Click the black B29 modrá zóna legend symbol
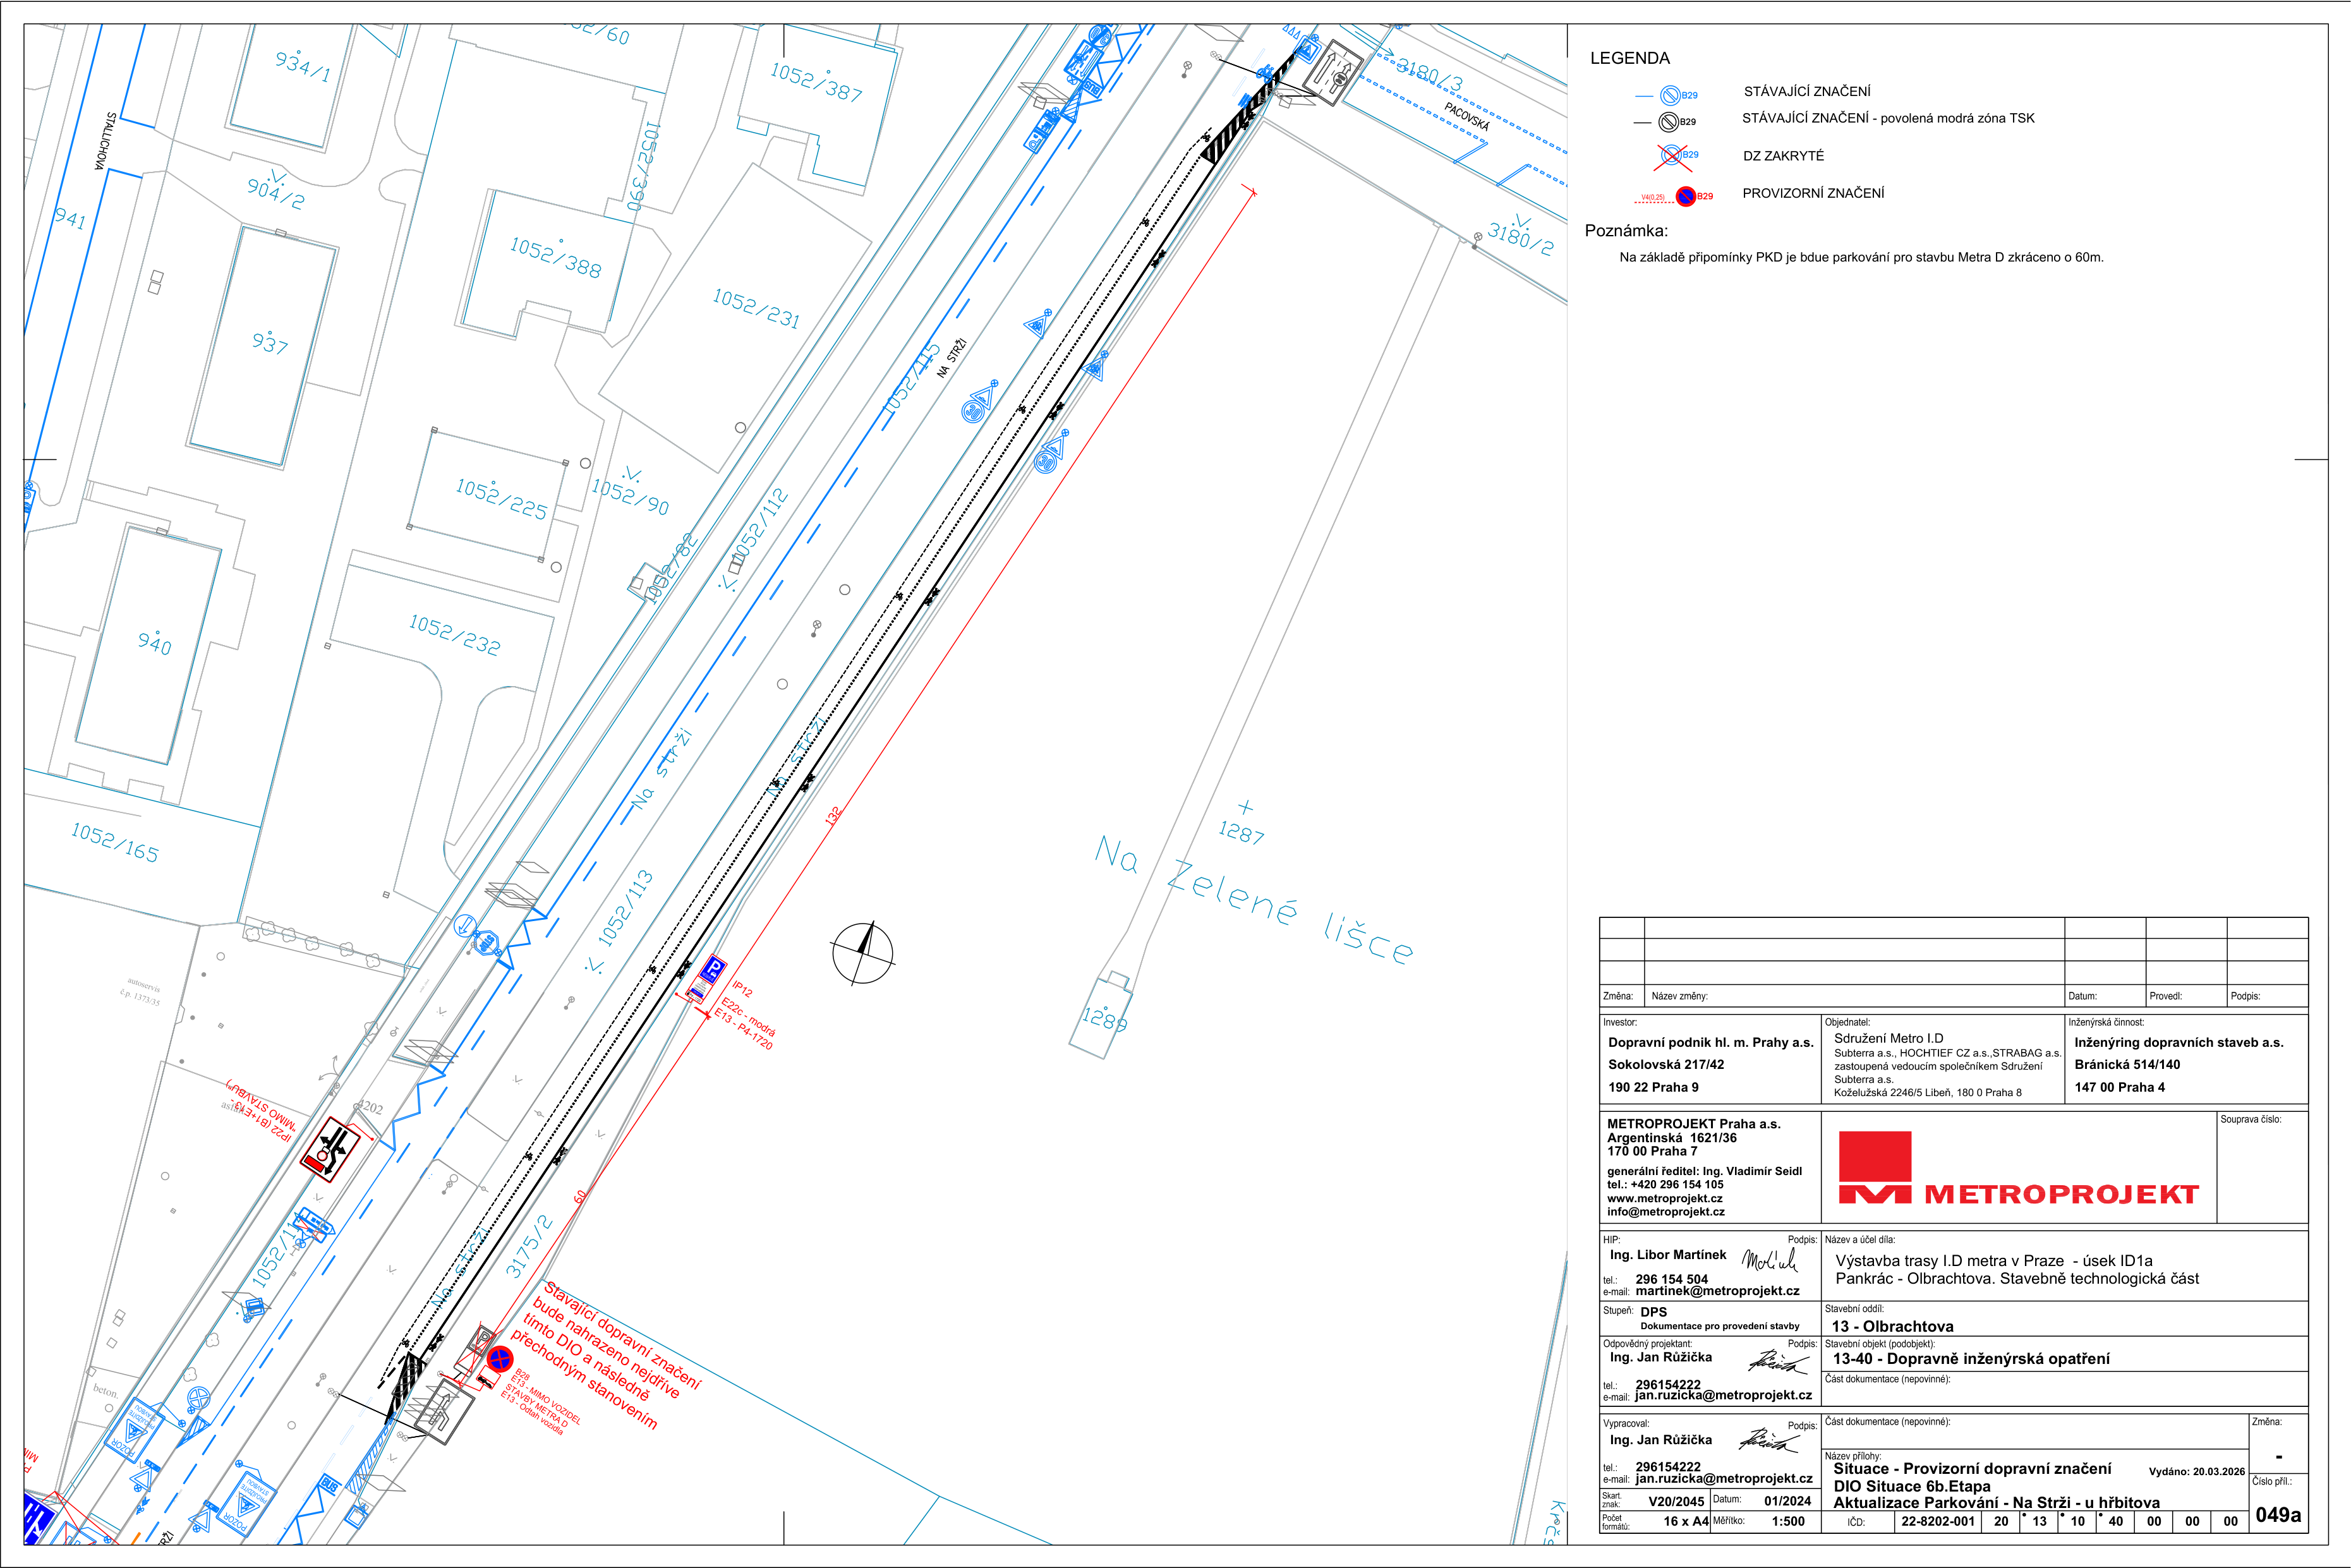This screenshot has height=1568, width=2351. pos(1669,122)
